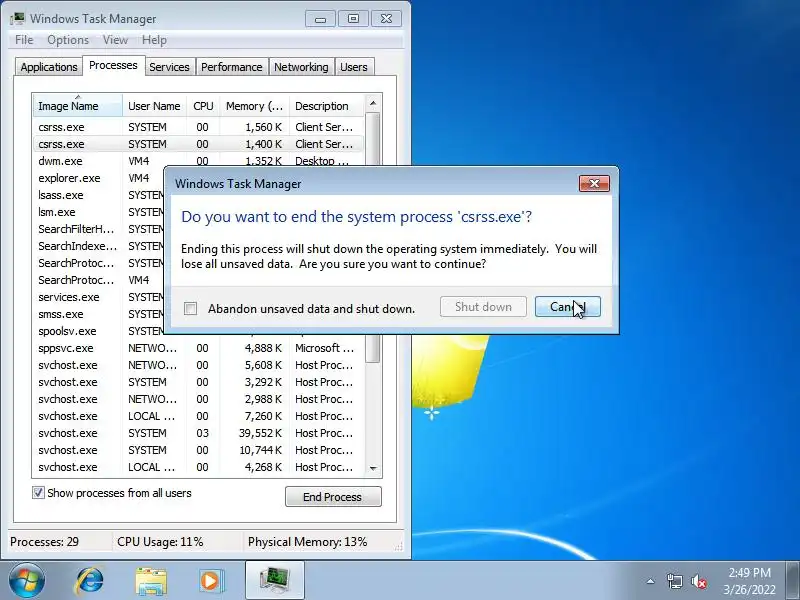Sort by Image Name column header

pos(78,106)
